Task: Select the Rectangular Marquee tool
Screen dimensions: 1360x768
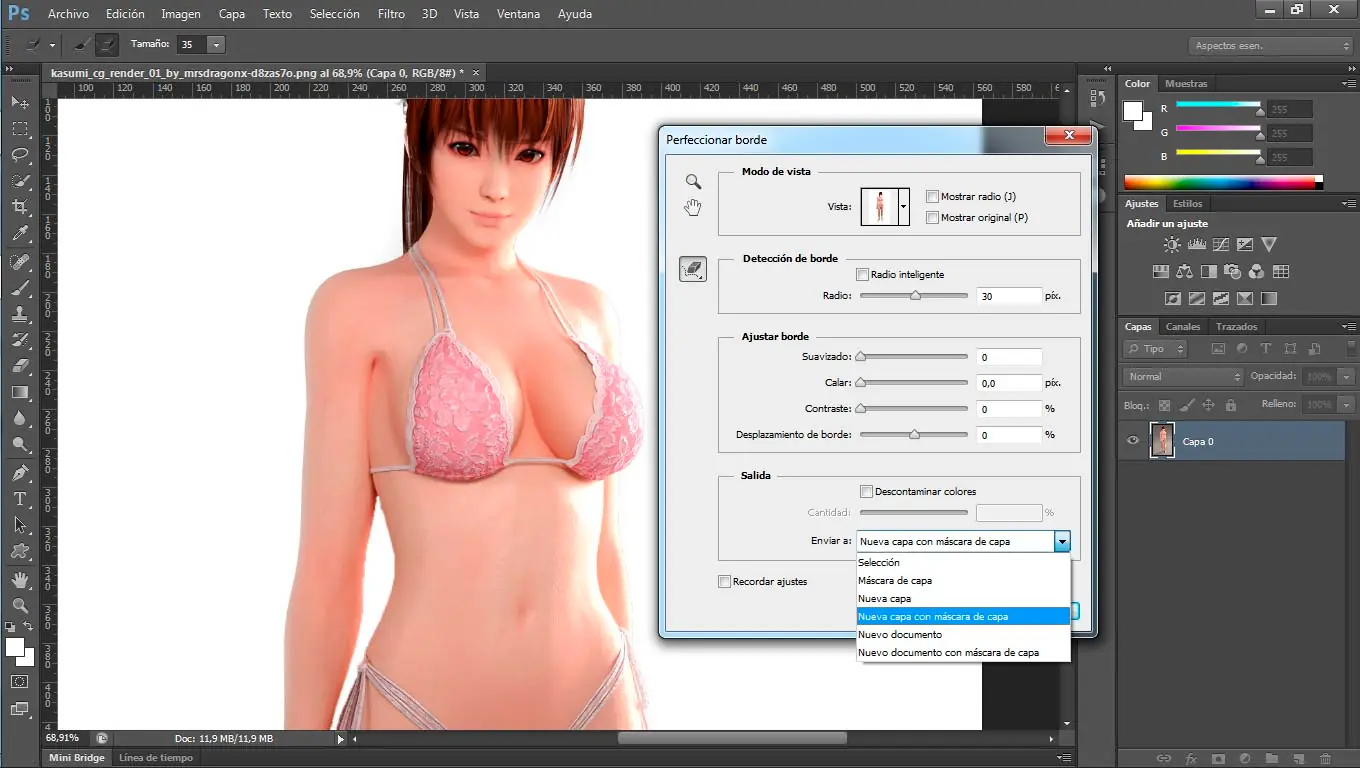Action: [x=20, y=129]
